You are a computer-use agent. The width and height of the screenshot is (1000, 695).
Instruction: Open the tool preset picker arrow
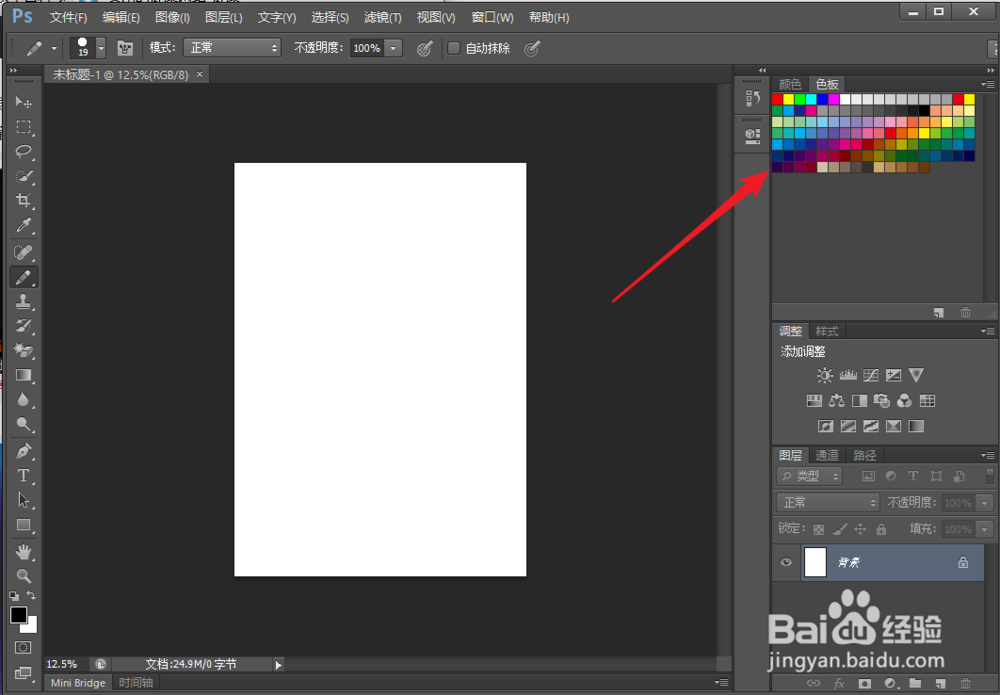(x=54, y=48)
